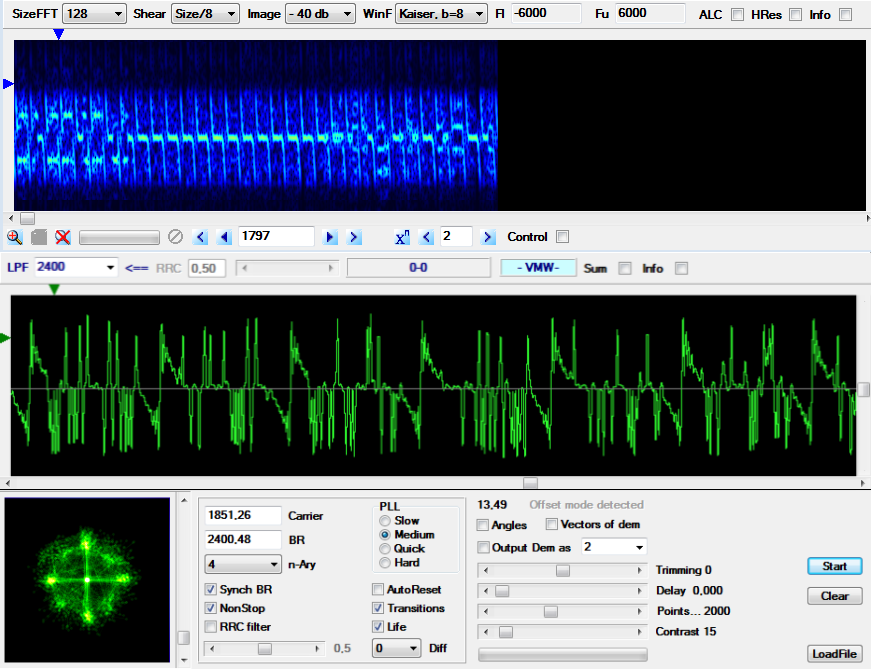Toggle the Transitions checkbox
Image resolution: width=871 pixels, height=669 pixels.
point(378,608)
